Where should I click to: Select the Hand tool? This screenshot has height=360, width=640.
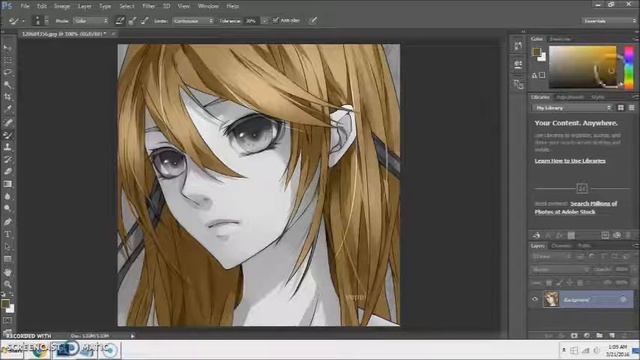click(x=7, y=272)
